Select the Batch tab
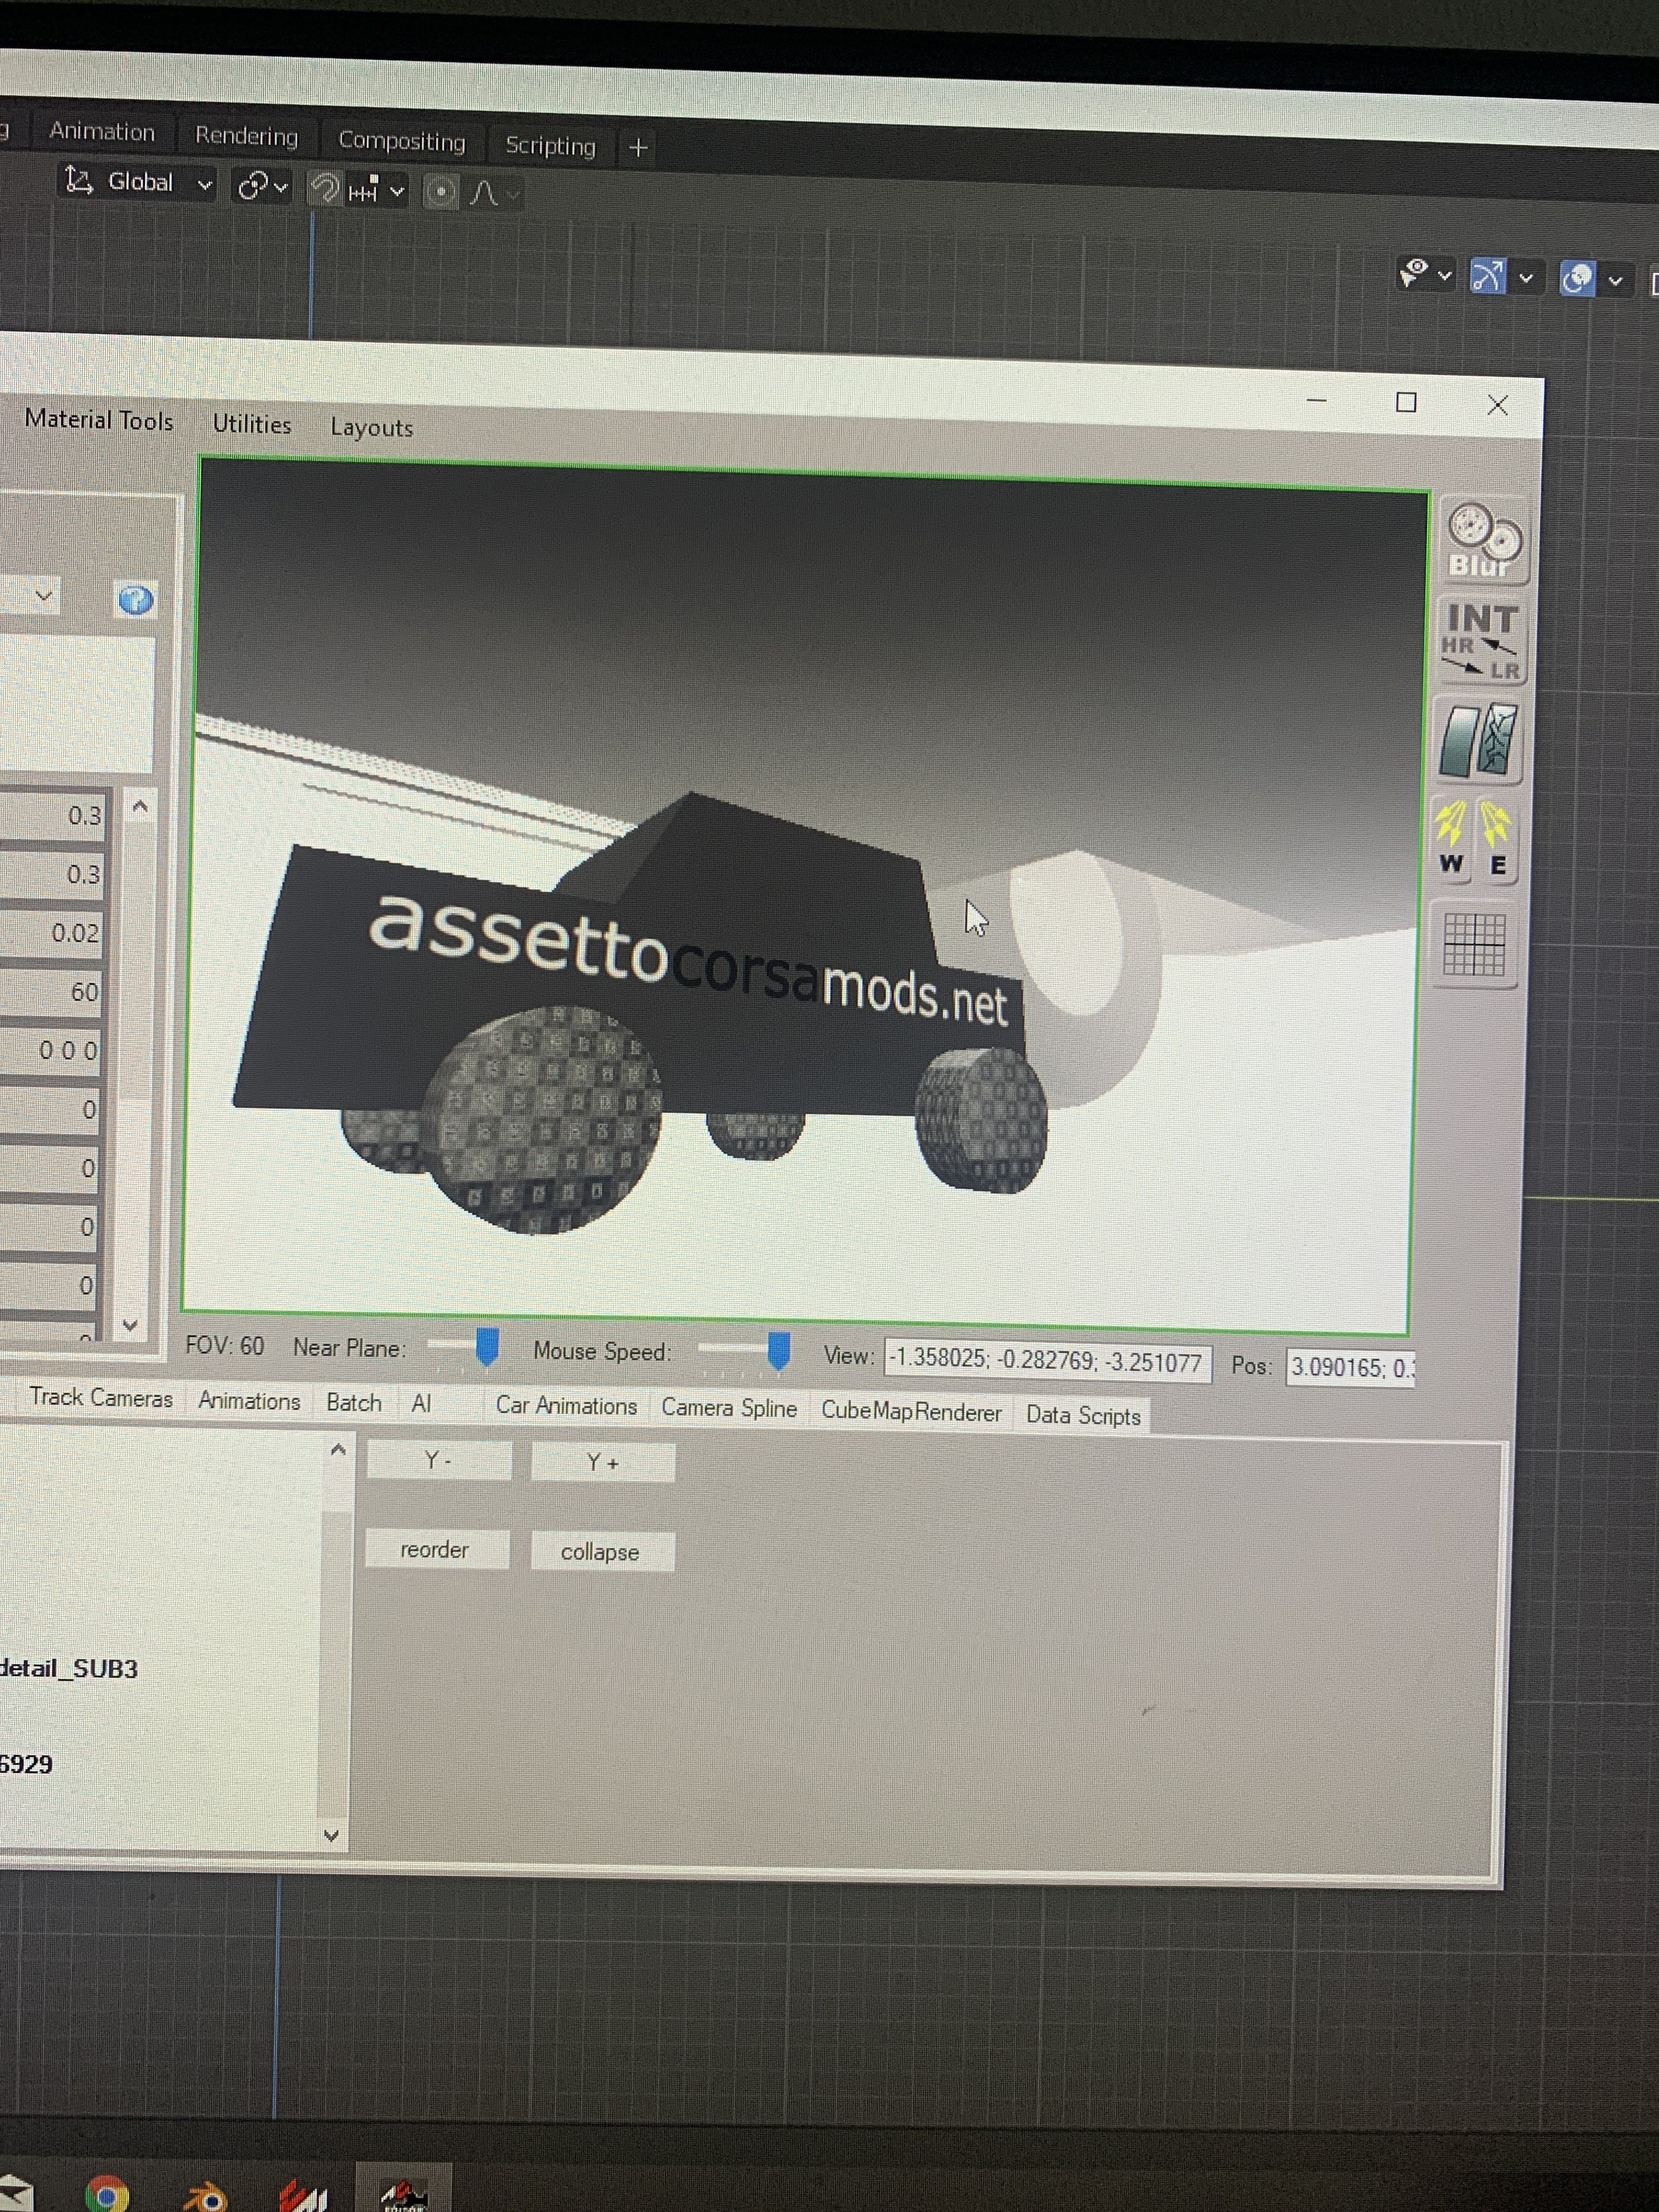1659x2212 pixels. pos(354,1402)
